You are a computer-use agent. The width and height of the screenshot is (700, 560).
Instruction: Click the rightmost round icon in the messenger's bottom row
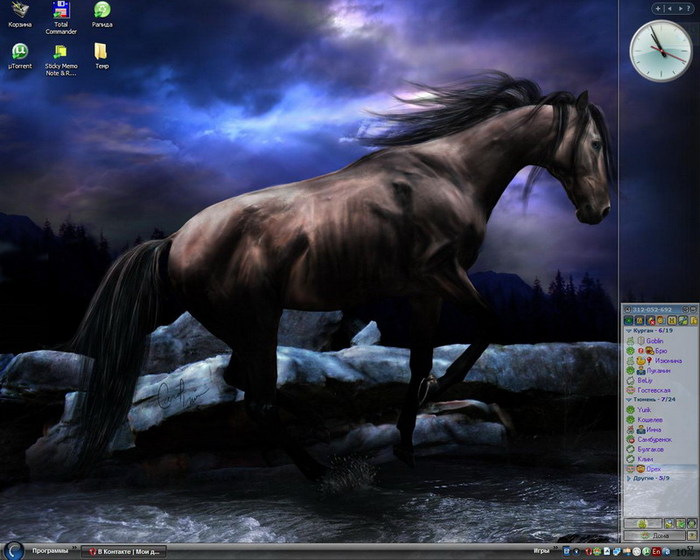click(692, 523)
